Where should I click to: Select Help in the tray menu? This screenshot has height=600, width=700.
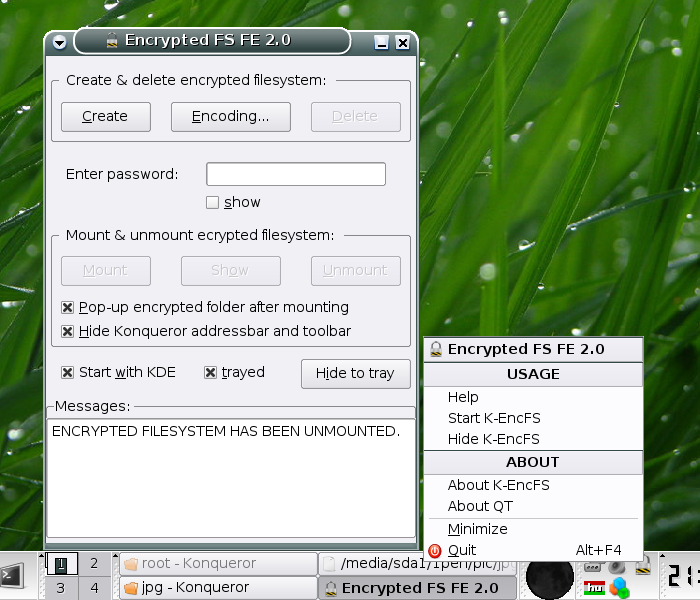tap(533, 397)
